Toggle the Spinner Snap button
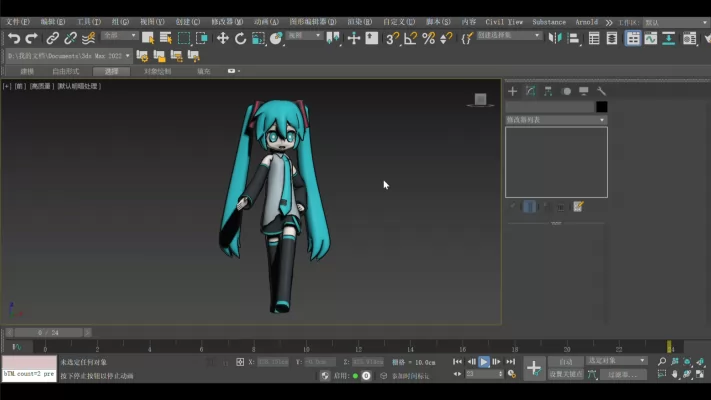The height and width of the screenshot is (400, 711). (x=446, y=39)
